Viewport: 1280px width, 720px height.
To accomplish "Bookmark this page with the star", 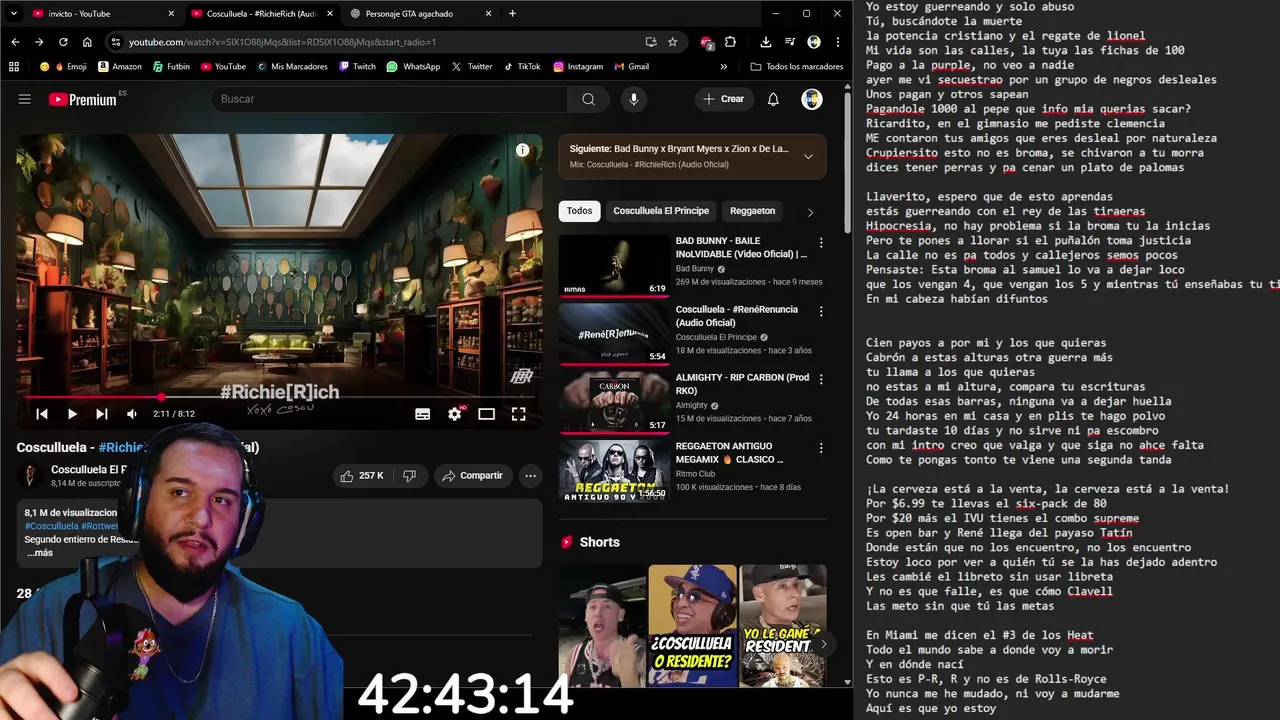I will (x=673, y=42).
